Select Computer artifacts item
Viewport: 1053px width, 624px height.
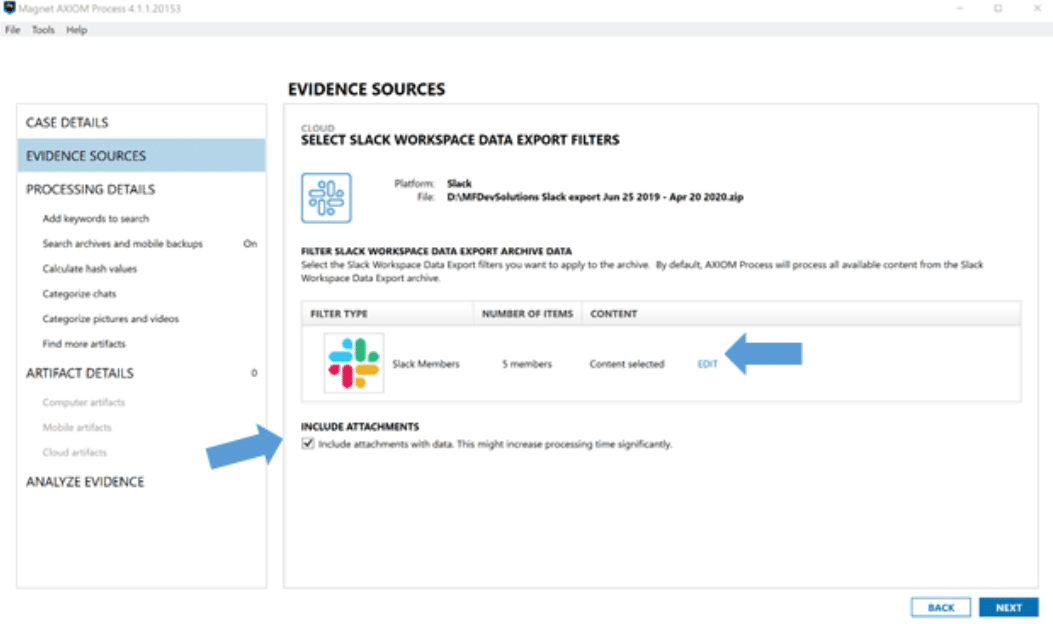[x=84, y=402]
